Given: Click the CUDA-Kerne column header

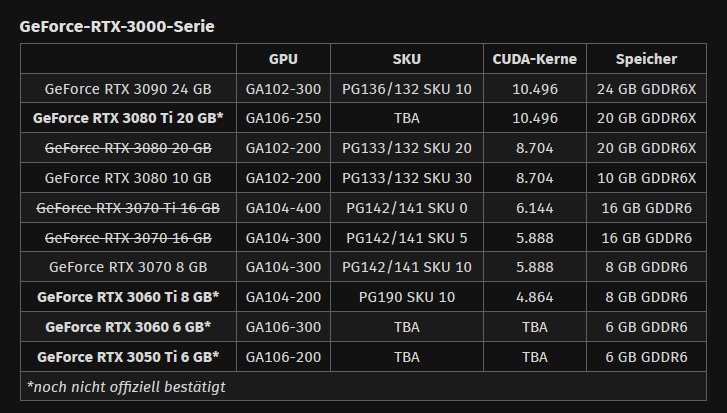Looking at the screenshot, I should [x=535, y=59].
